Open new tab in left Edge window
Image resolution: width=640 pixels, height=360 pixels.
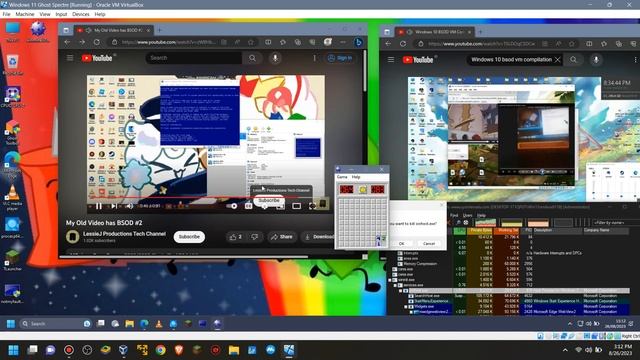click(x=160, y=30)
